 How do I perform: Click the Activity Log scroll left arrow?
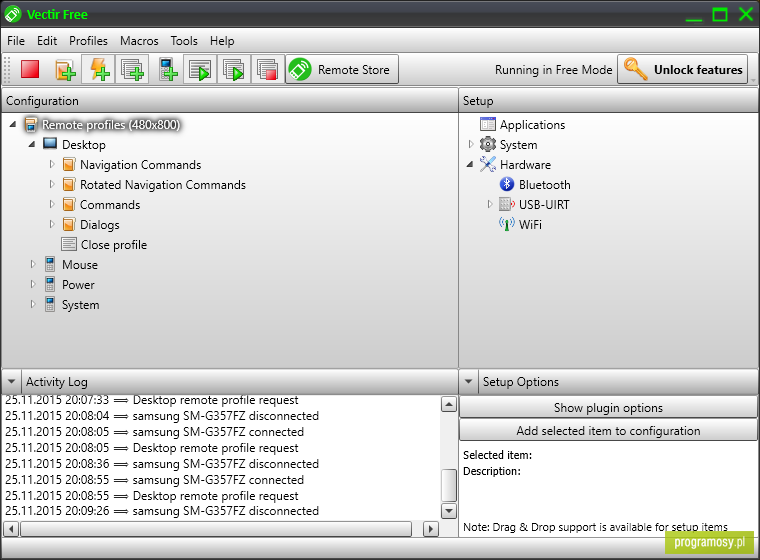tap(11, 528)
